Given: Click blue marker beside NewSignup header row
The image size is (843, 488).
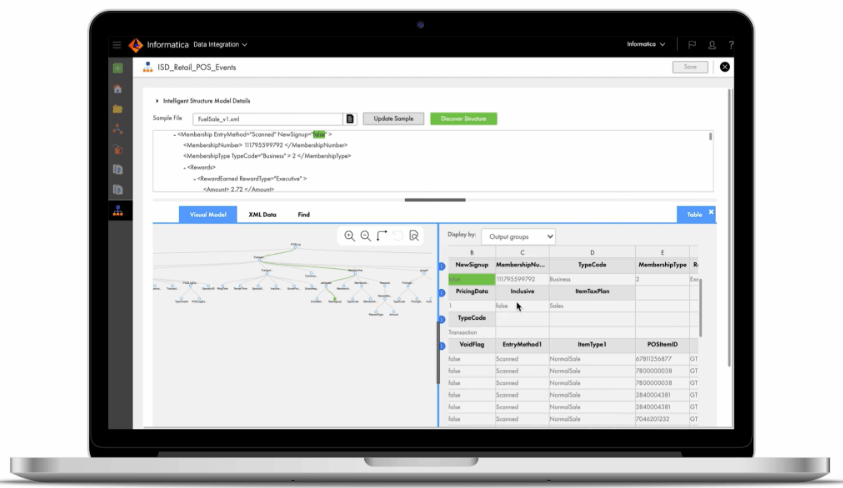Looking at the screenshot, I should (442, 266).
